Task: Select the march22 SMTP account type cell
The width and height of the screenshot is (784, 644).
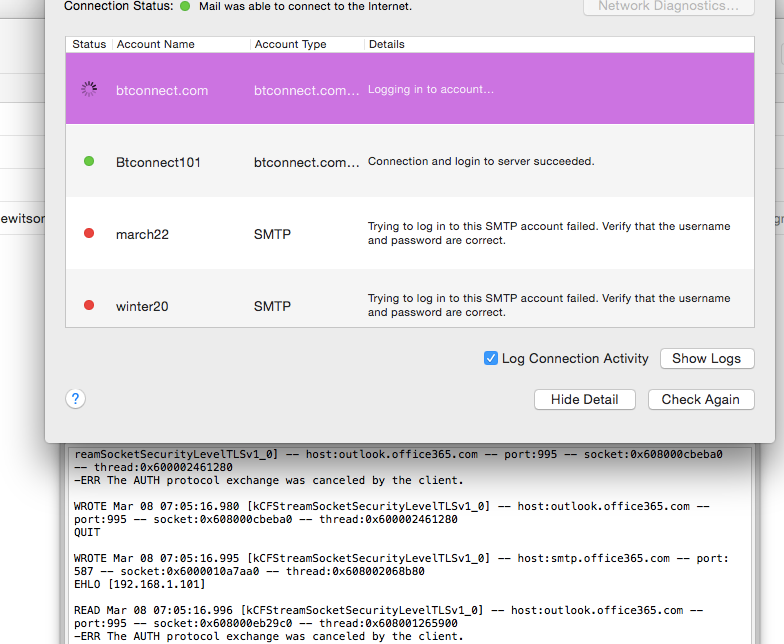Action: click(x=272, y=234)
